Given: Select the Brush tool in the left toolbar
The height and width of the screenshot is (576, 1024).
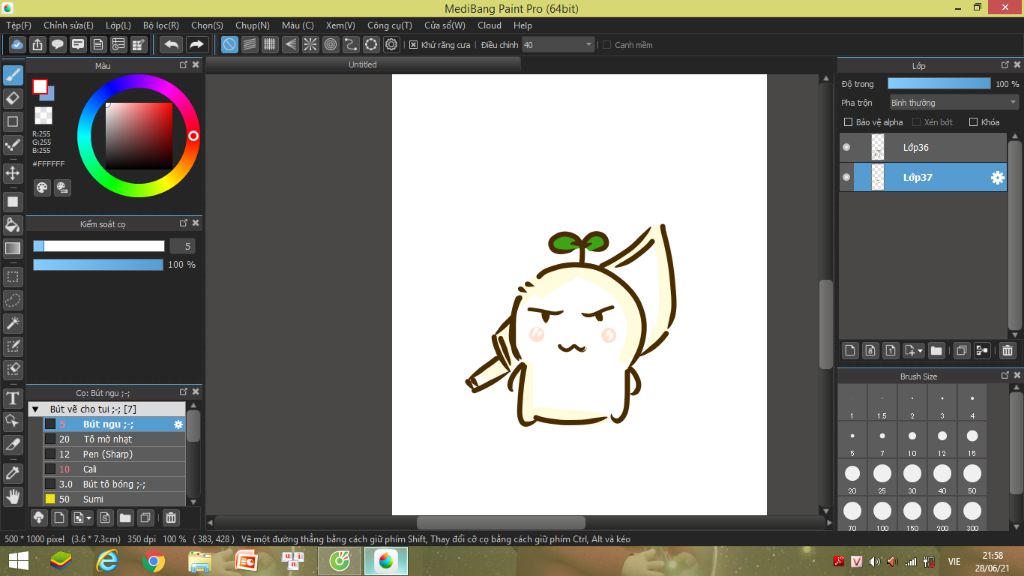Looking at the screenshot, I should pos(12,75).
